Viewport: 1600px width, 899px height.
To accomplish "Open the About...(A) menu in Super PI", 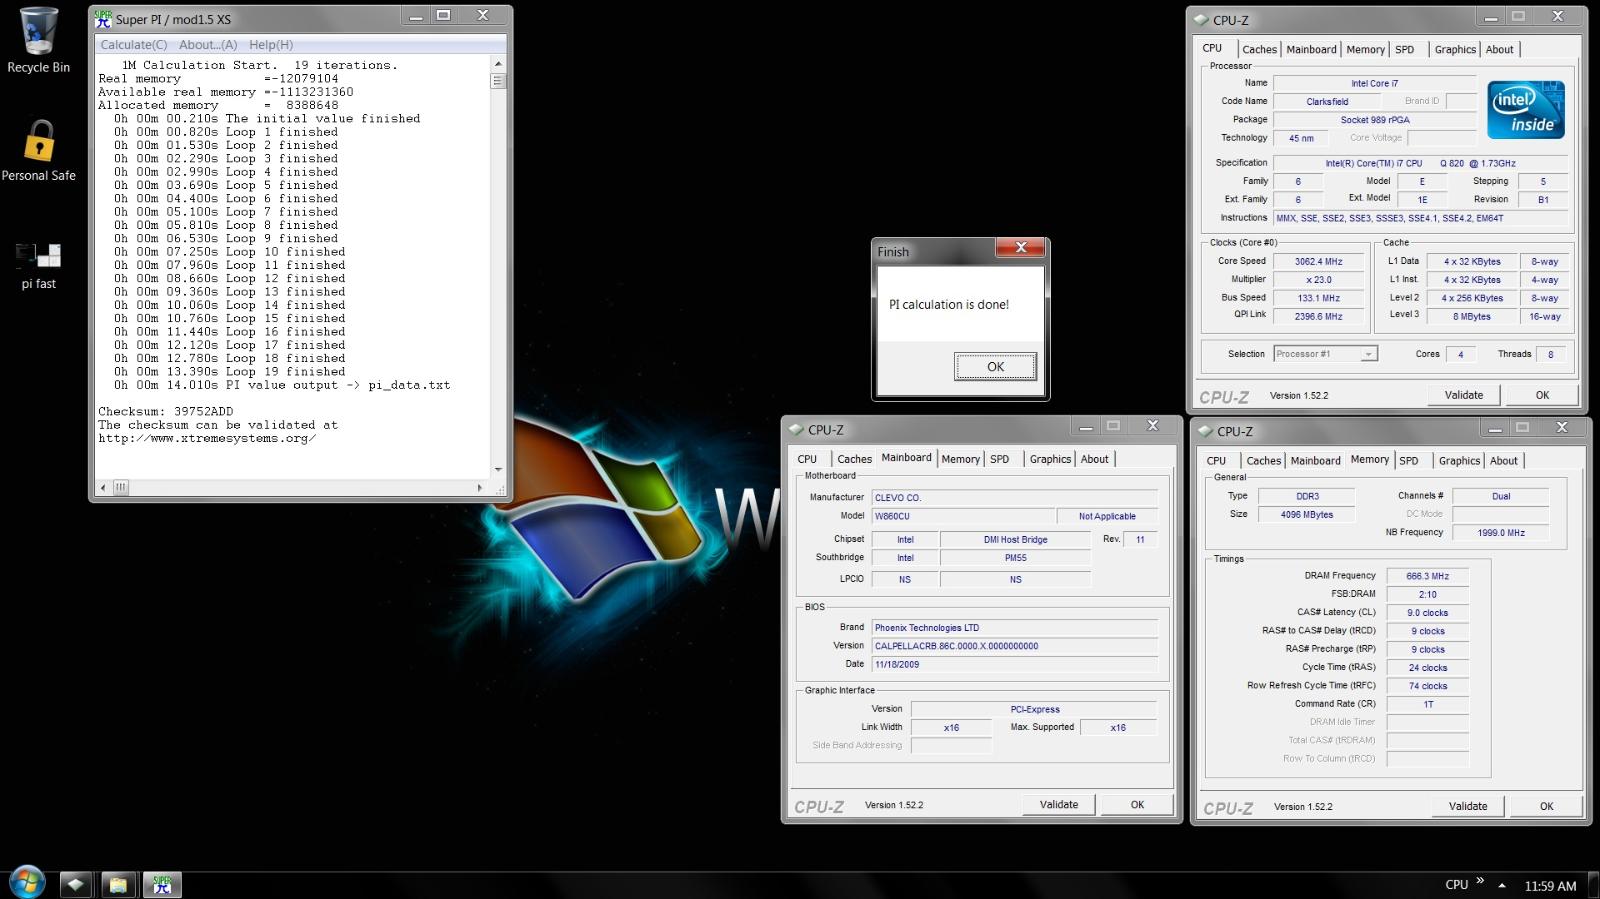I will (208, 45).
